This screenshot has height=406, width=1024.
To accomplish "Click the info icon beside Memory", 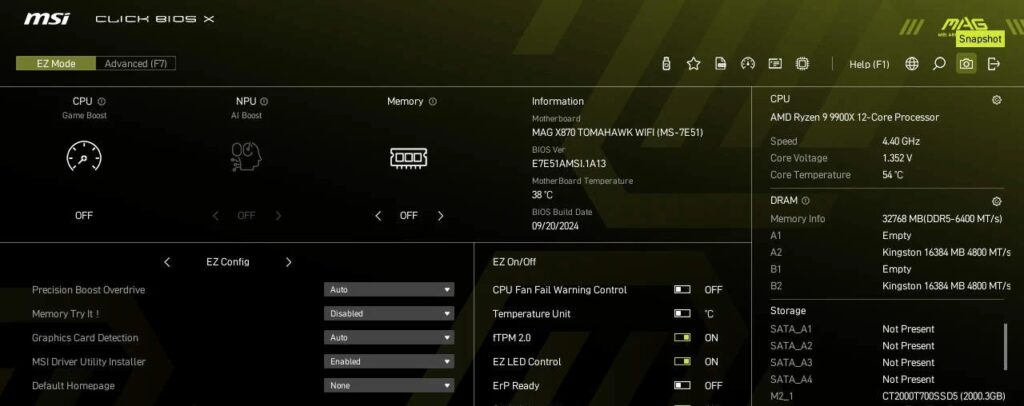I will 433,101.
